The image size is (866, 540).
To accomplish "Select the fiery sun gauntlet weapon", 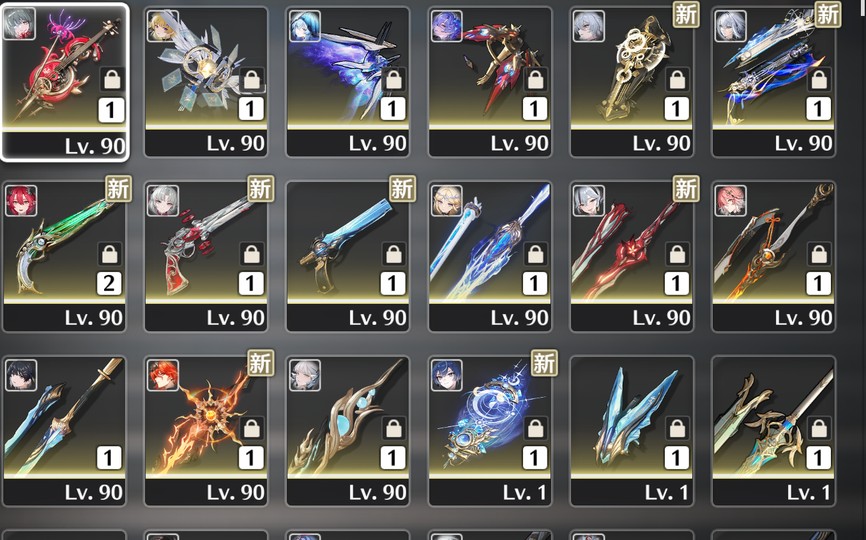I will coord(206,431).
